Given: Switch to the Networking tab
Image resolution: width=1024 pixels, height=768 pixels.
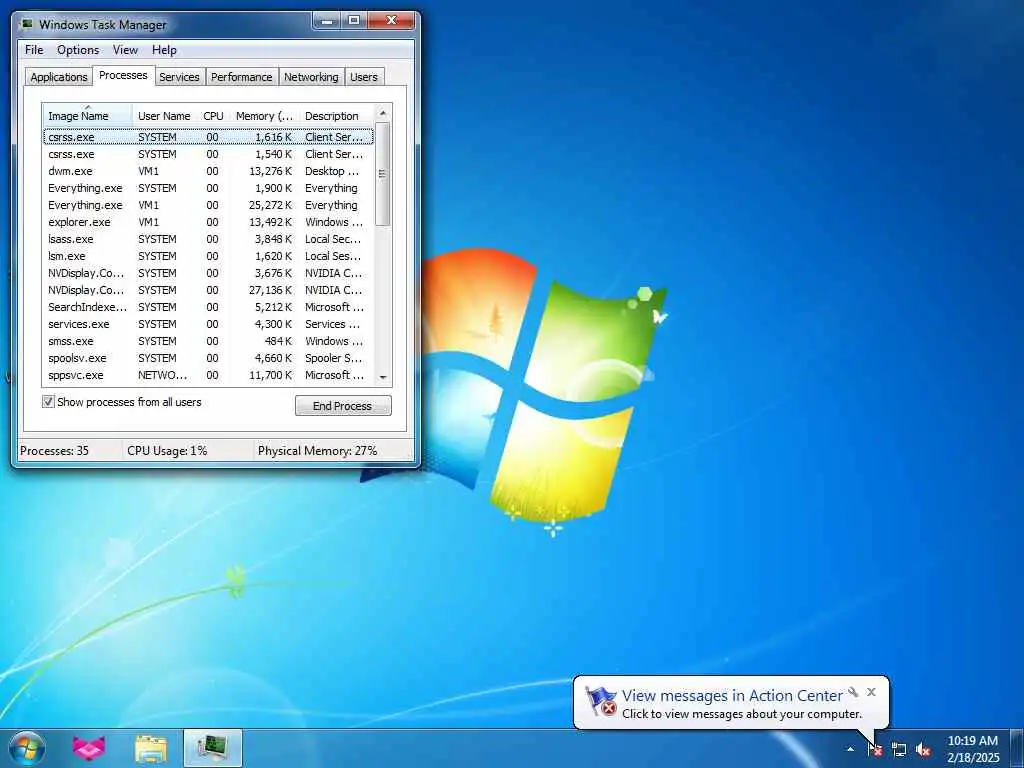Looking at the screenshot, I should coord(311,77).
